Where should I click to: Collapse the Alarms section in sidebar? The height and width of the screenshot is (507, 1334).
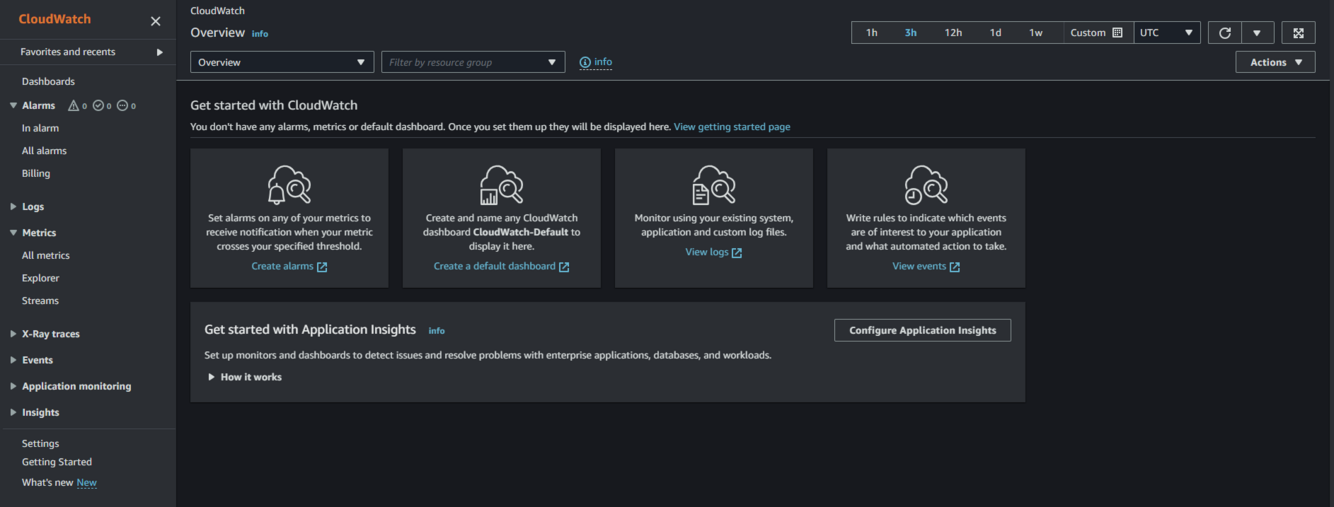13,106
